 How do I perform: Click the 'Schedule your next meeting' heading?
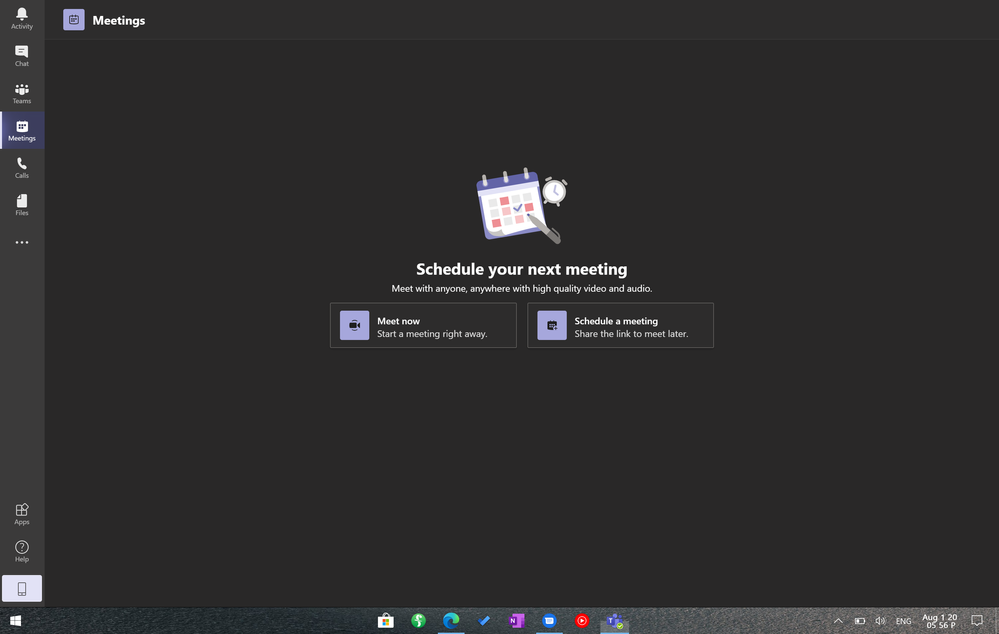pyautogui.click(x=522, y=270)
